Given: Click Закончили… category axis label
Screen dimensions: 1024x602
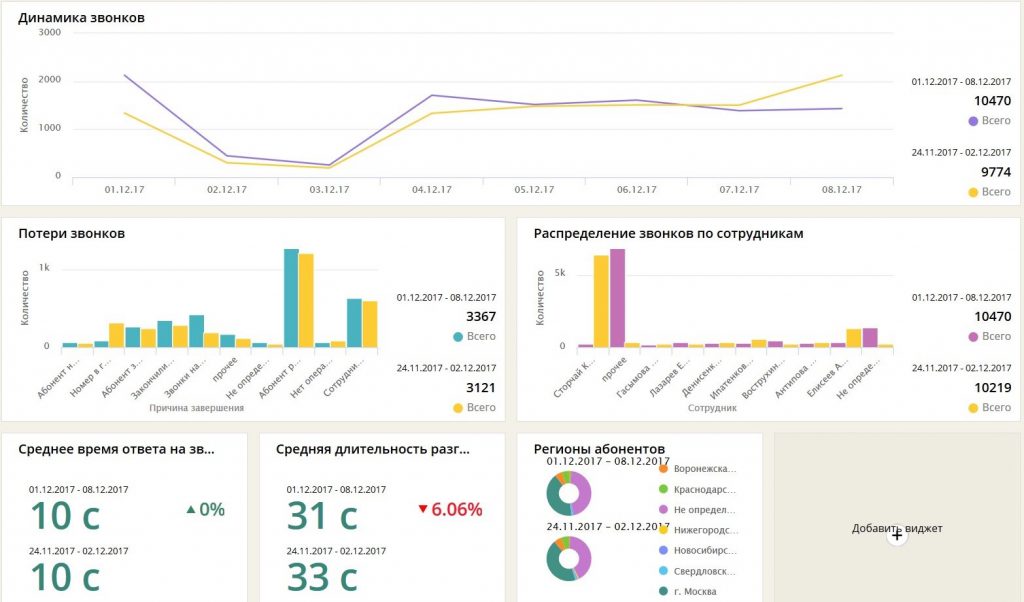Looking at the screenshot, I should pos(152,377).
